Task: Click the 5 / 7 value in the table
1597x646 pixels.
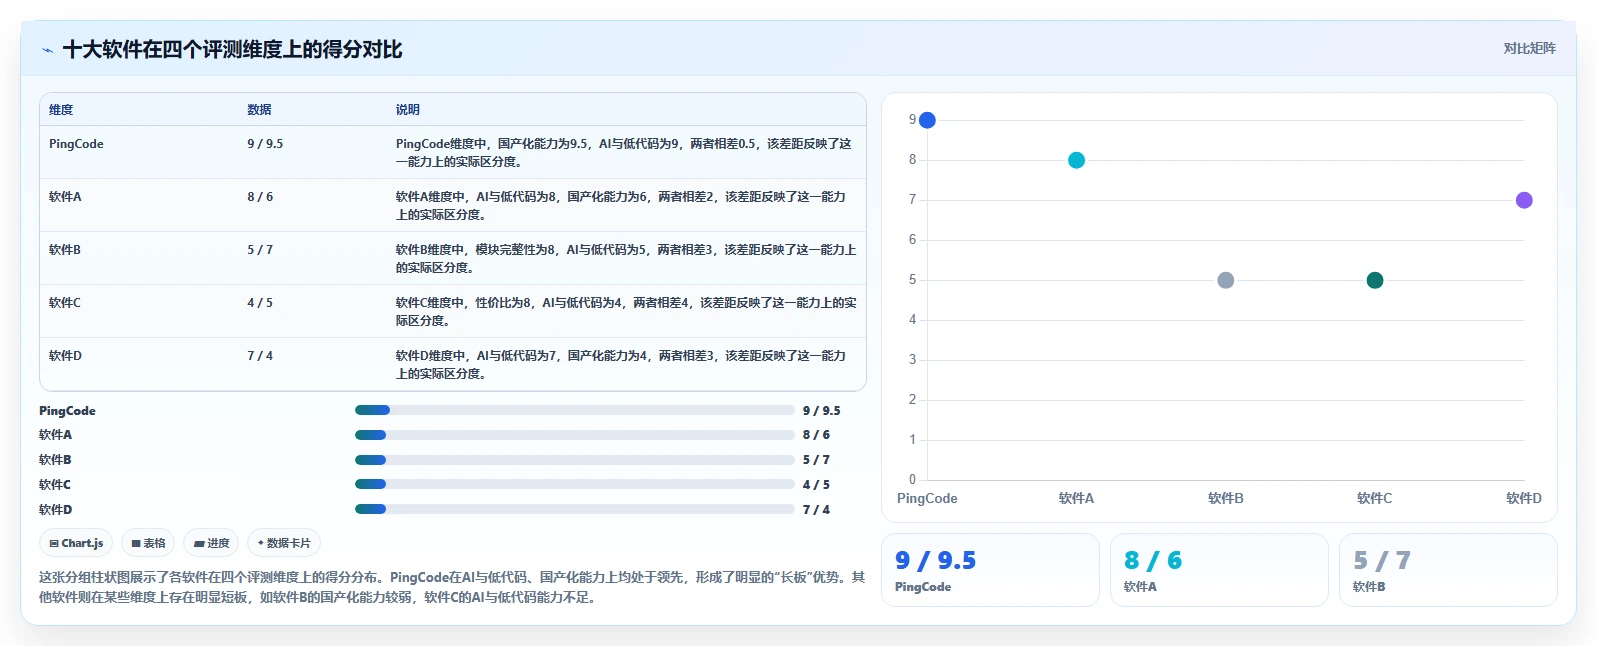Action: coord(260,250)
